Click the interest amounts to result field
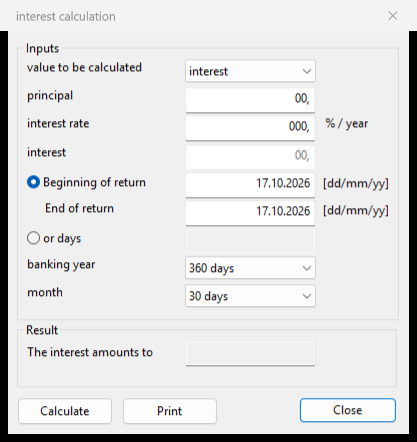The image size is (417, 442). tap(250, 353)
